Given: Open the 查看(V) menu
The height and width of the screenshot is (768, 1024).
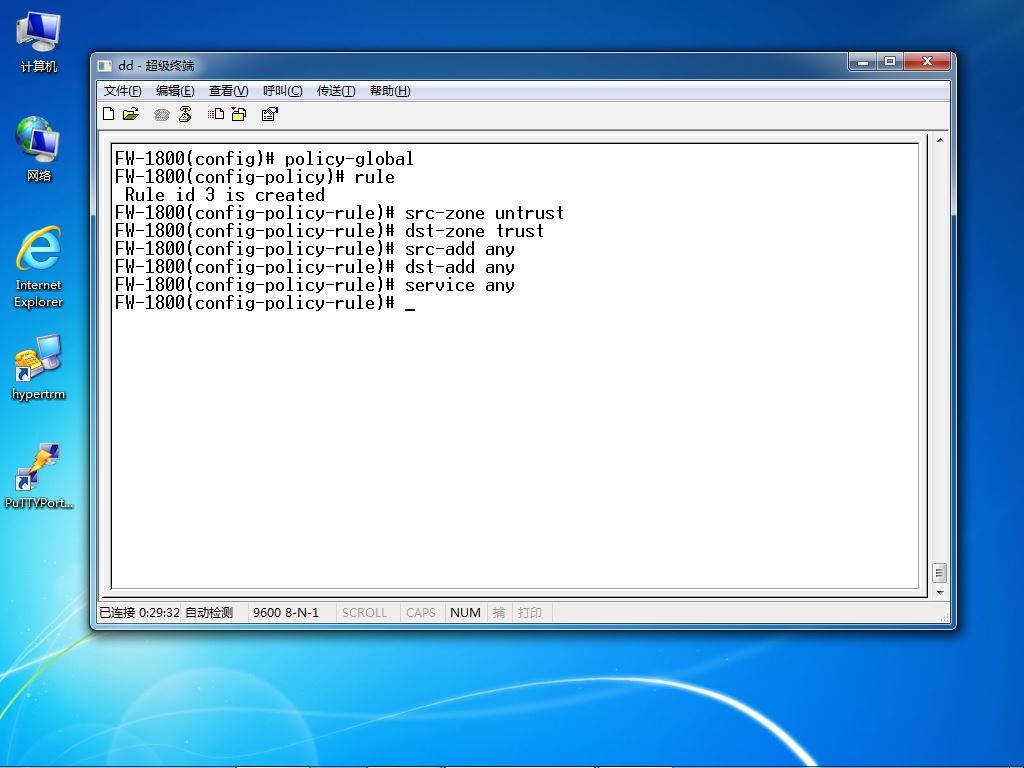Looking at the screenshot, I should point(228,91).
